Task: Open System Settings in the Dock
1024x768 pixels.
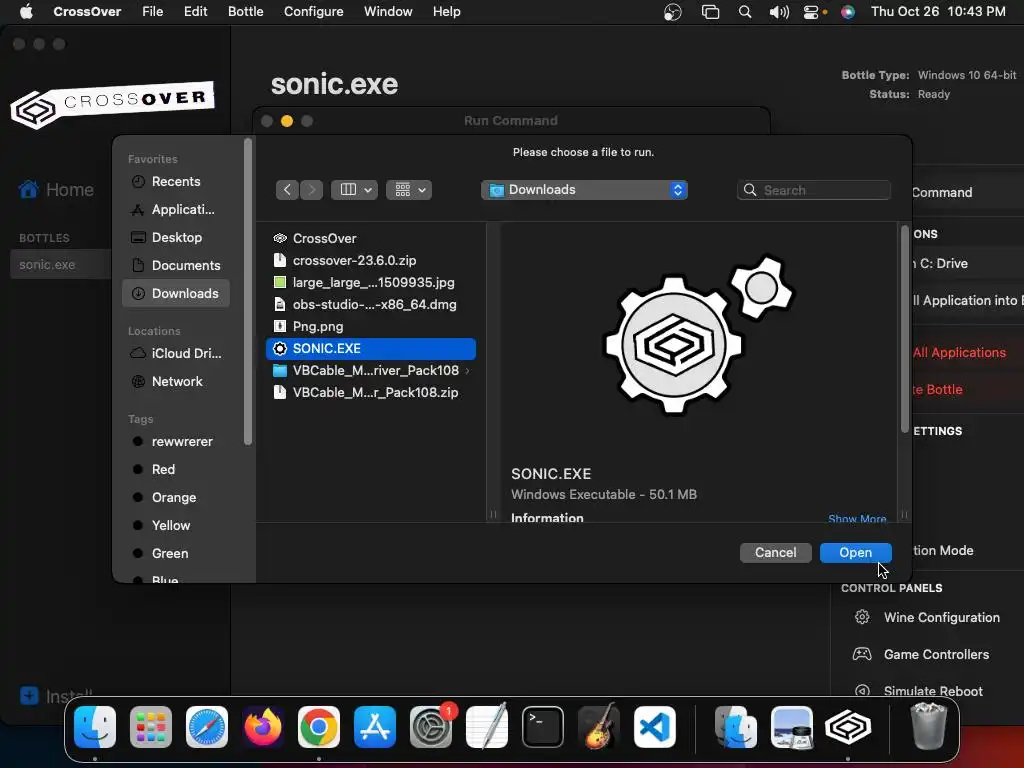Action: click(x=431, y=727)
